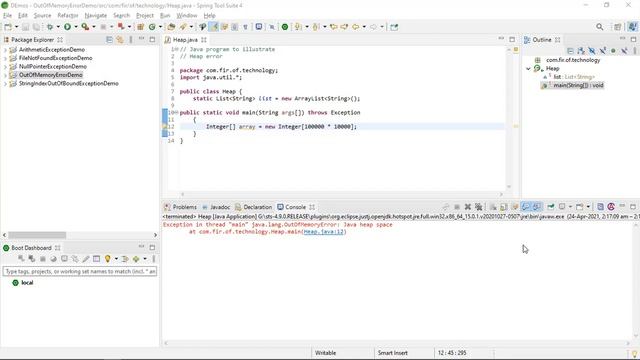Click the pencil edit icon in Boot Dashboard
Image resolution: width=640 pixels, height=360 pixels.
(x=86, y=259)
